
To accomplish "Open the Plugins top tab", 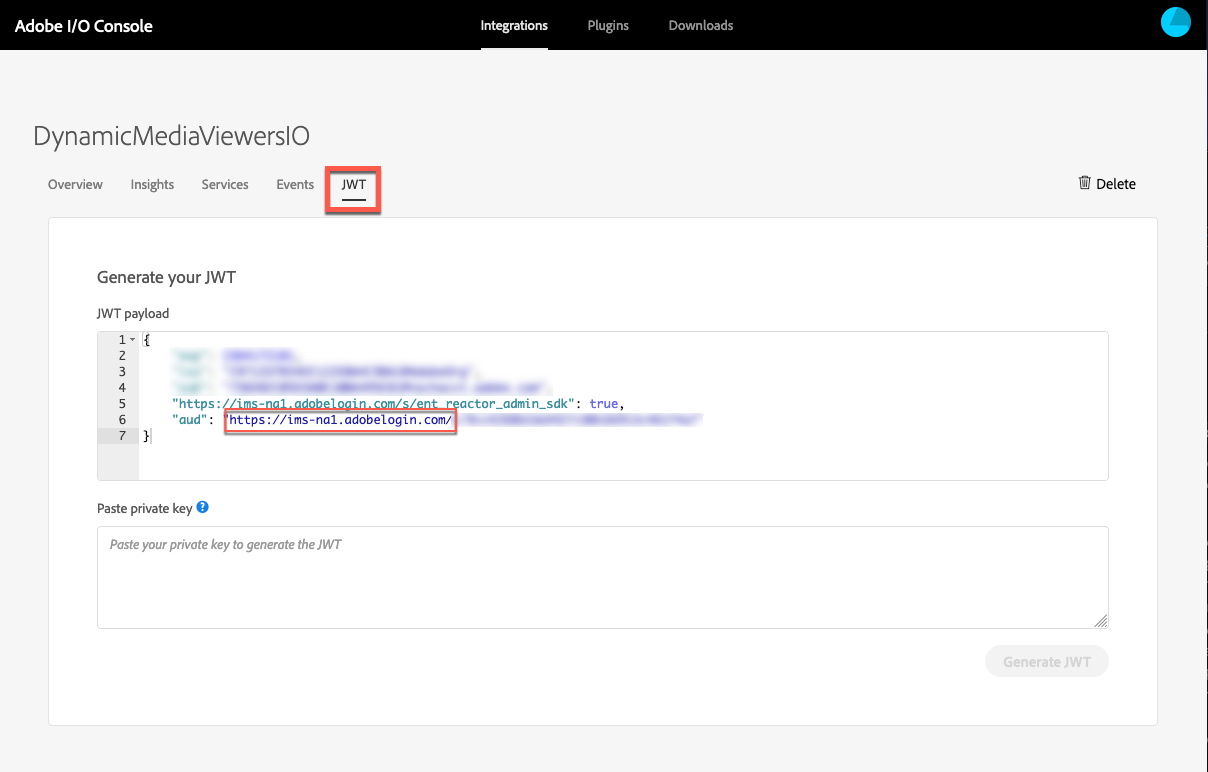I will (x=608, y=25).
